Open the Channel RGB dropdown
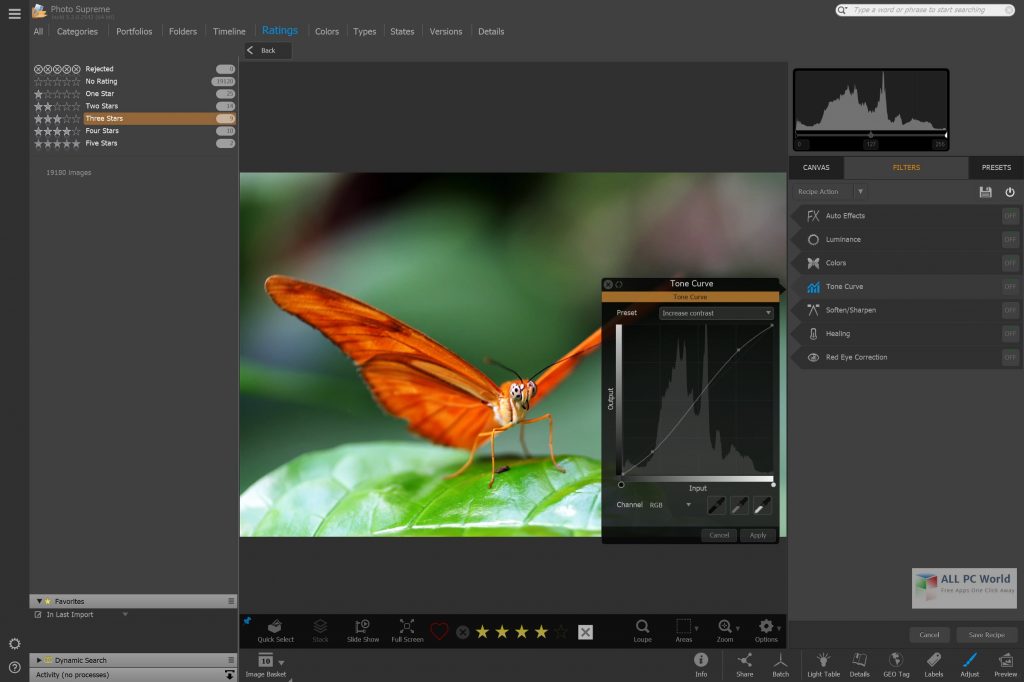The image size is (1024, 682). pos(671,505)
